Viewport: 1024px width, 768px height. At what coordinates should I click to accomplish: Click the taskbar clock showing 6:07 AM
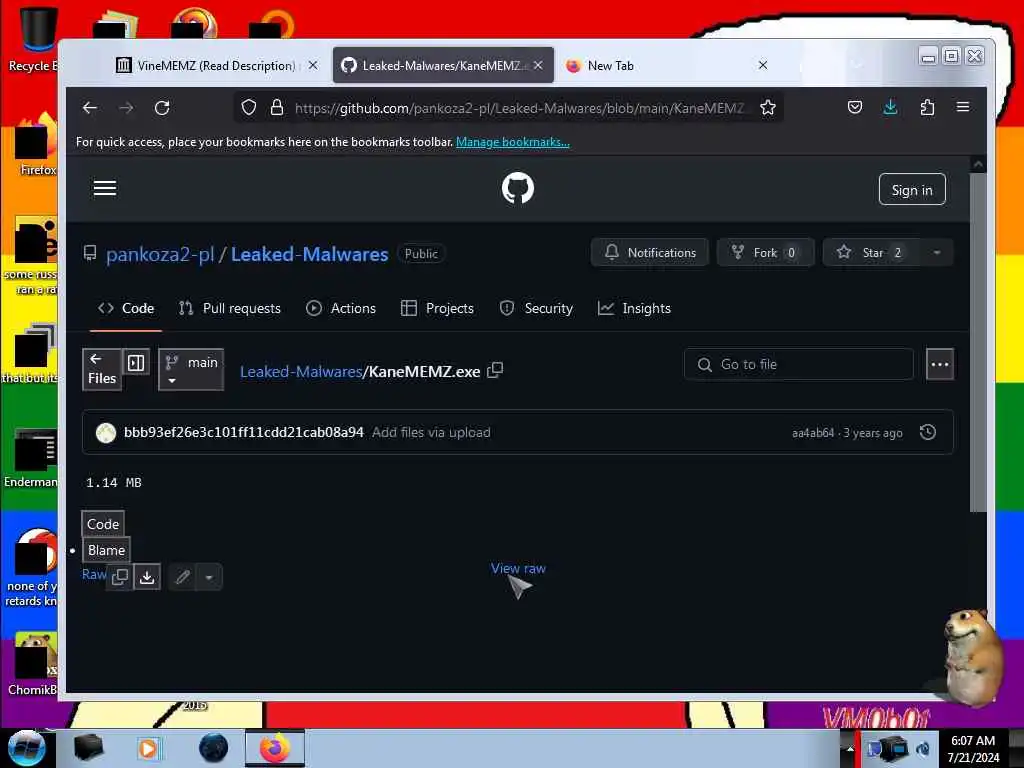click(973, 749)
